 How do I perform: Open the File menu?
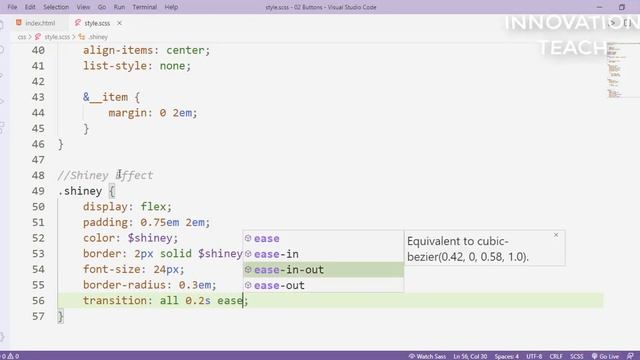coord(12,7)
